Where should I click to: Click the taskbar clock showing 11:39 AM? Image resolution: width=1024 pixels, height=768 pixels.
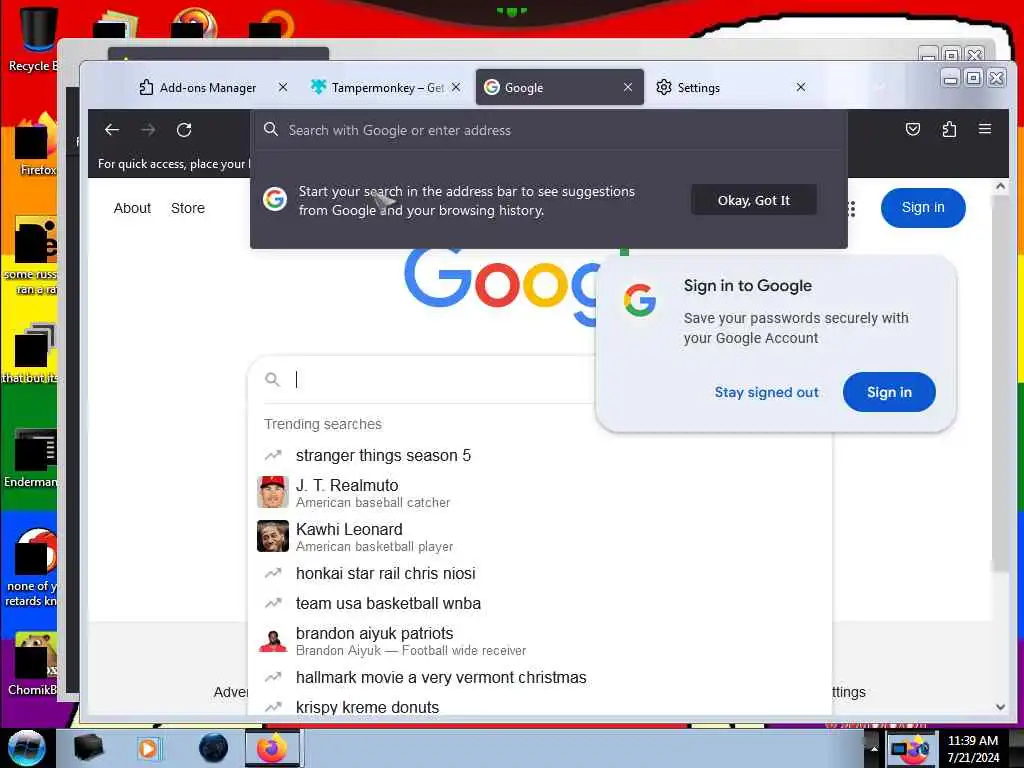point(973,749)
